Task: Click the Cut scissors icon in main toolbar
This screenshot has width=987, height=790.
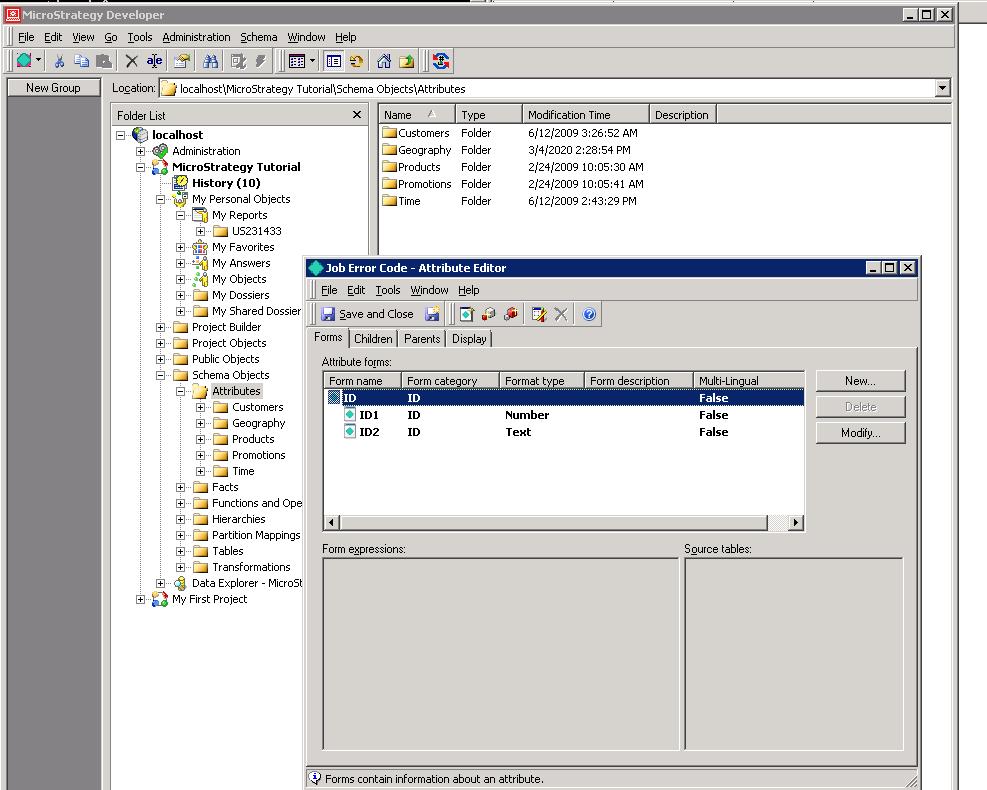Action: click(x=59, y=61)
